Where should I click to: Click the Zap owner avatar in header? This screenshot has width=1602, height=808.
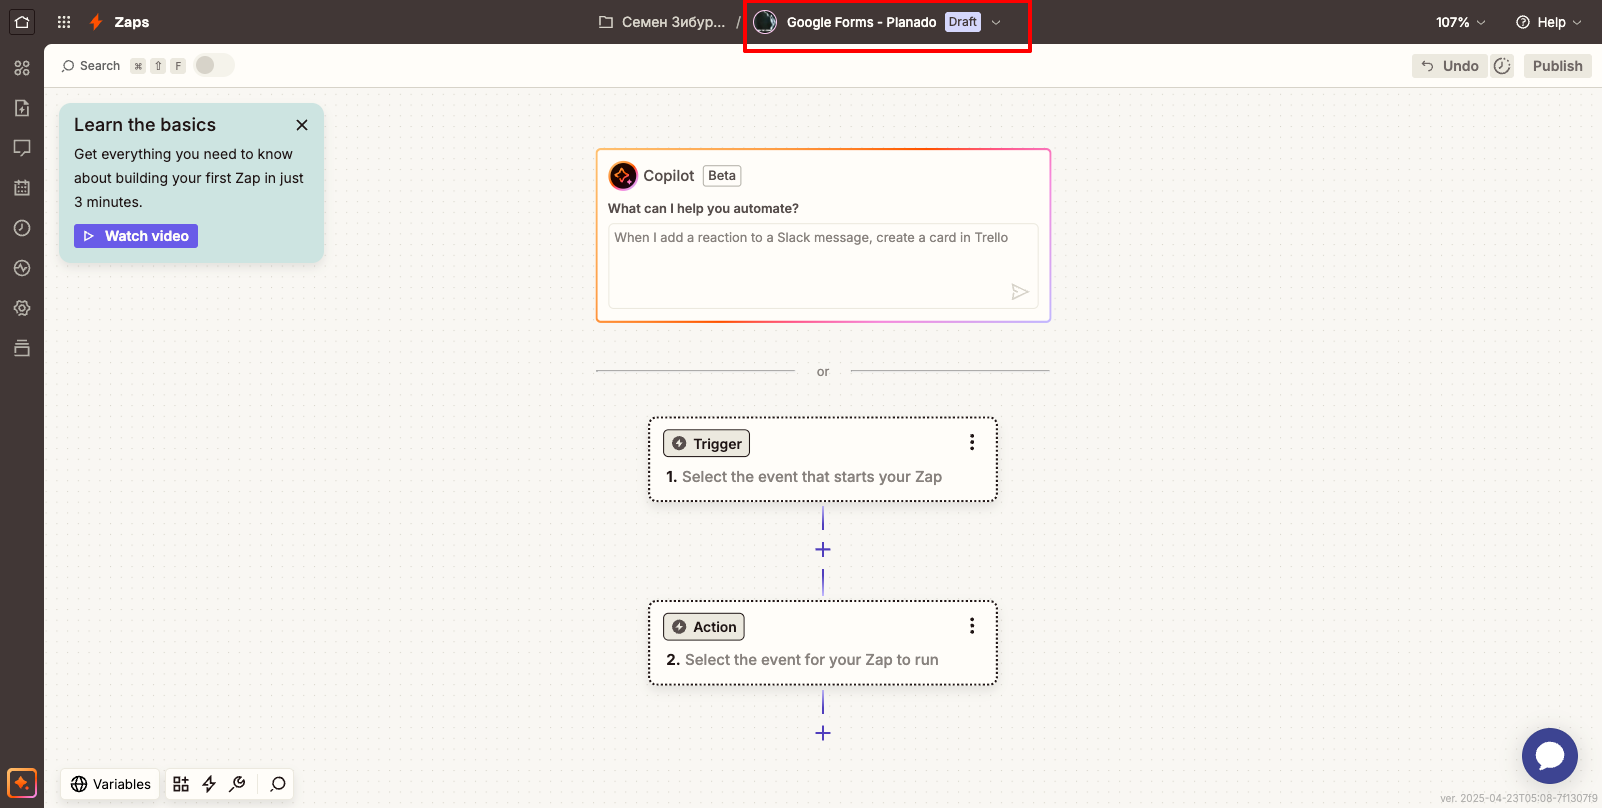[x=765, y=22]
